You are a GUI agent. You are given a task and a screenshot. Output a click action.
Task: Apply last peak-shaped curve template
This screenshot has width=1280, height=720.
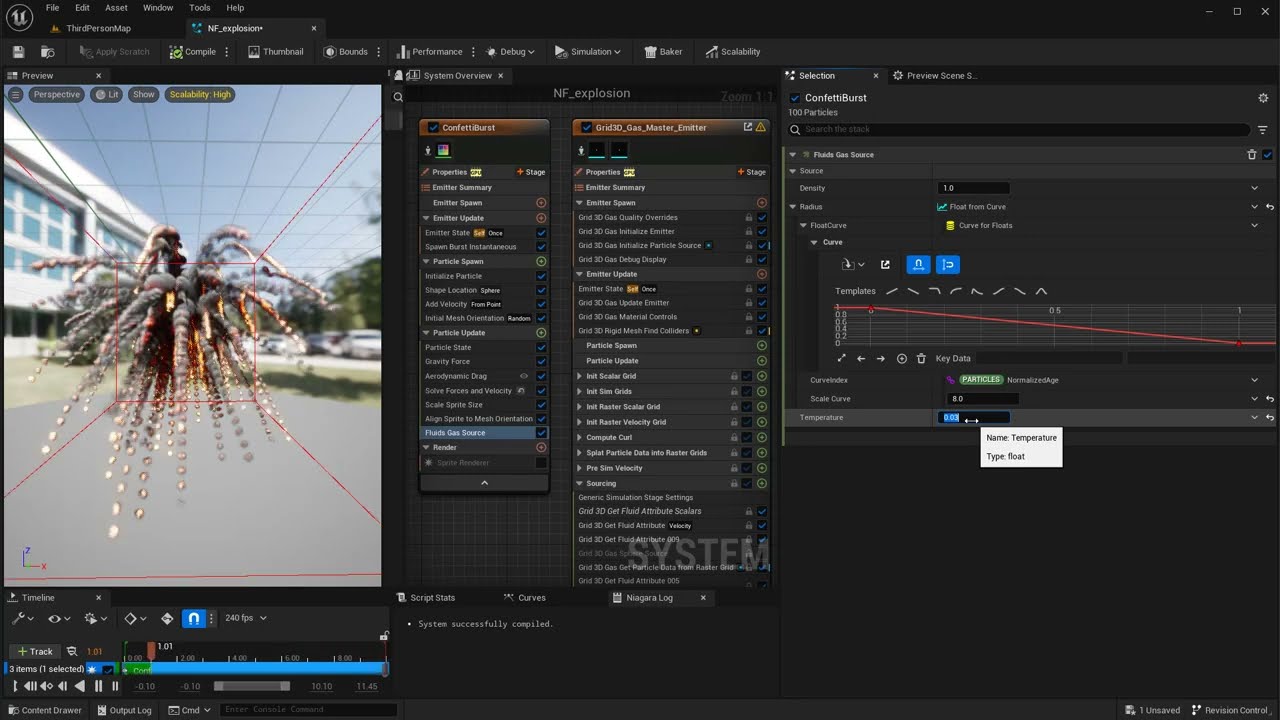1041,291
